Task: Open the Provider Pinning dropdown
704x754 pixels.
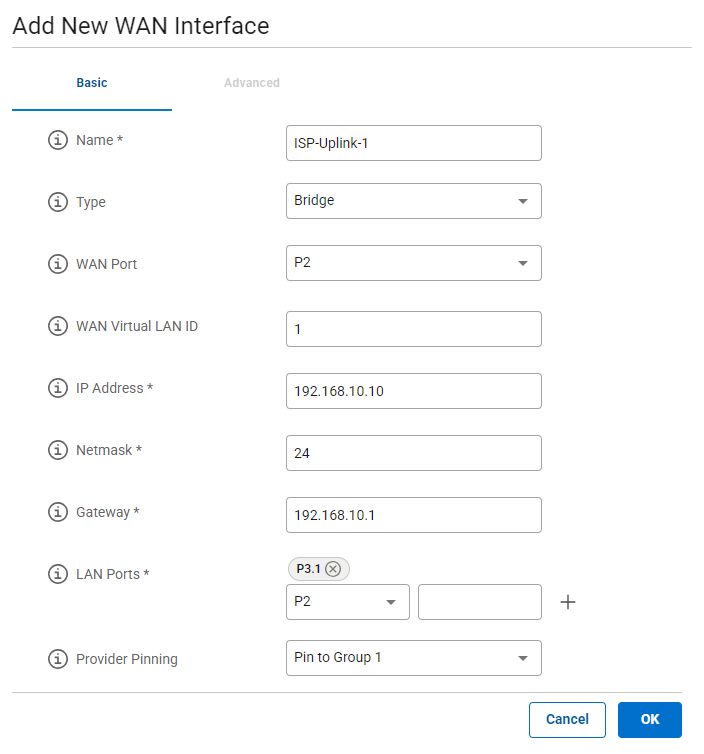Action: [x=413, y=658]
